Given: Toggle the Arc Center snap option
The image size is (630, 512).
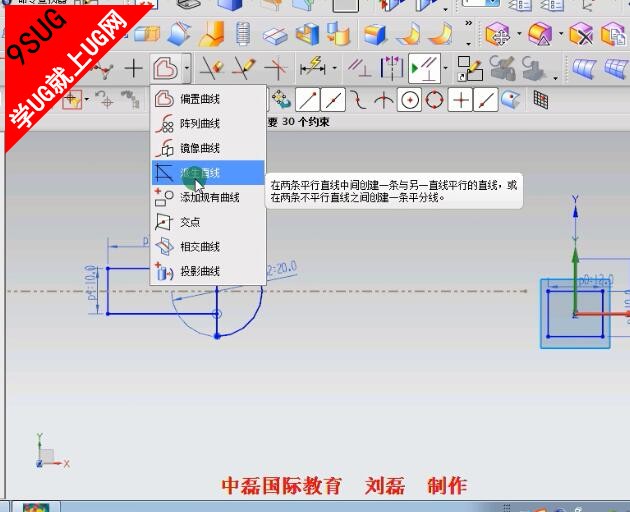Looking at the screenshot, I should (409, 99).
